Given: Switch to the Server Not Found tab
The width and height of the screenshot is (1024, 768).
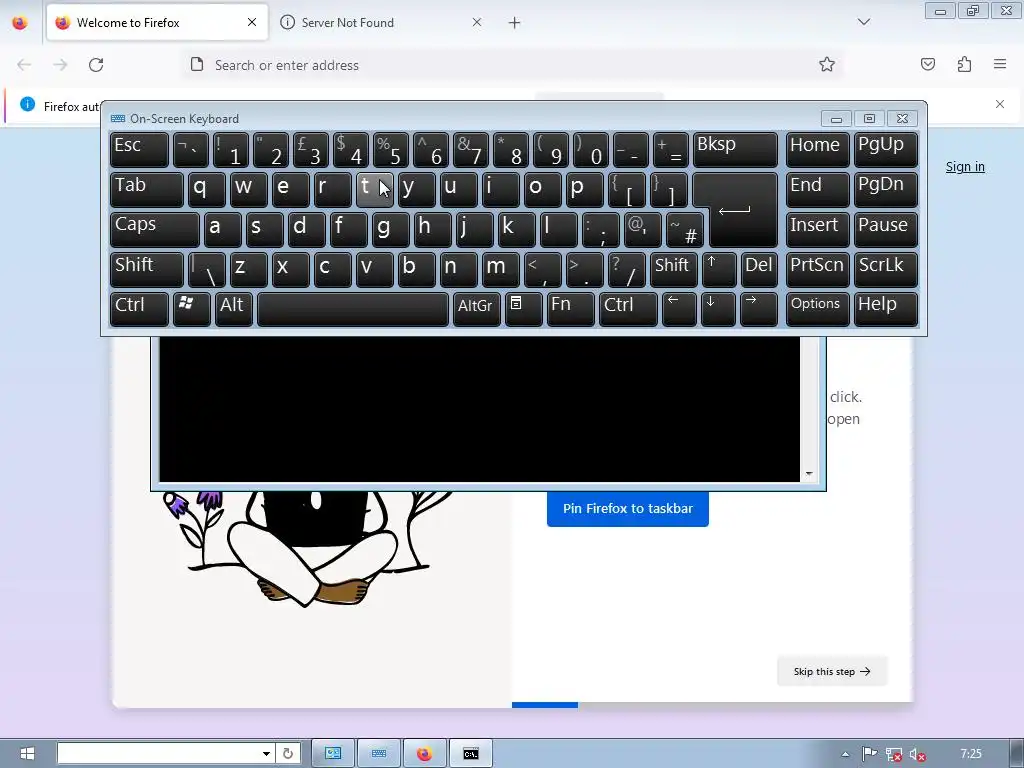Looking at the screenshot, I should tap(381, 23).
